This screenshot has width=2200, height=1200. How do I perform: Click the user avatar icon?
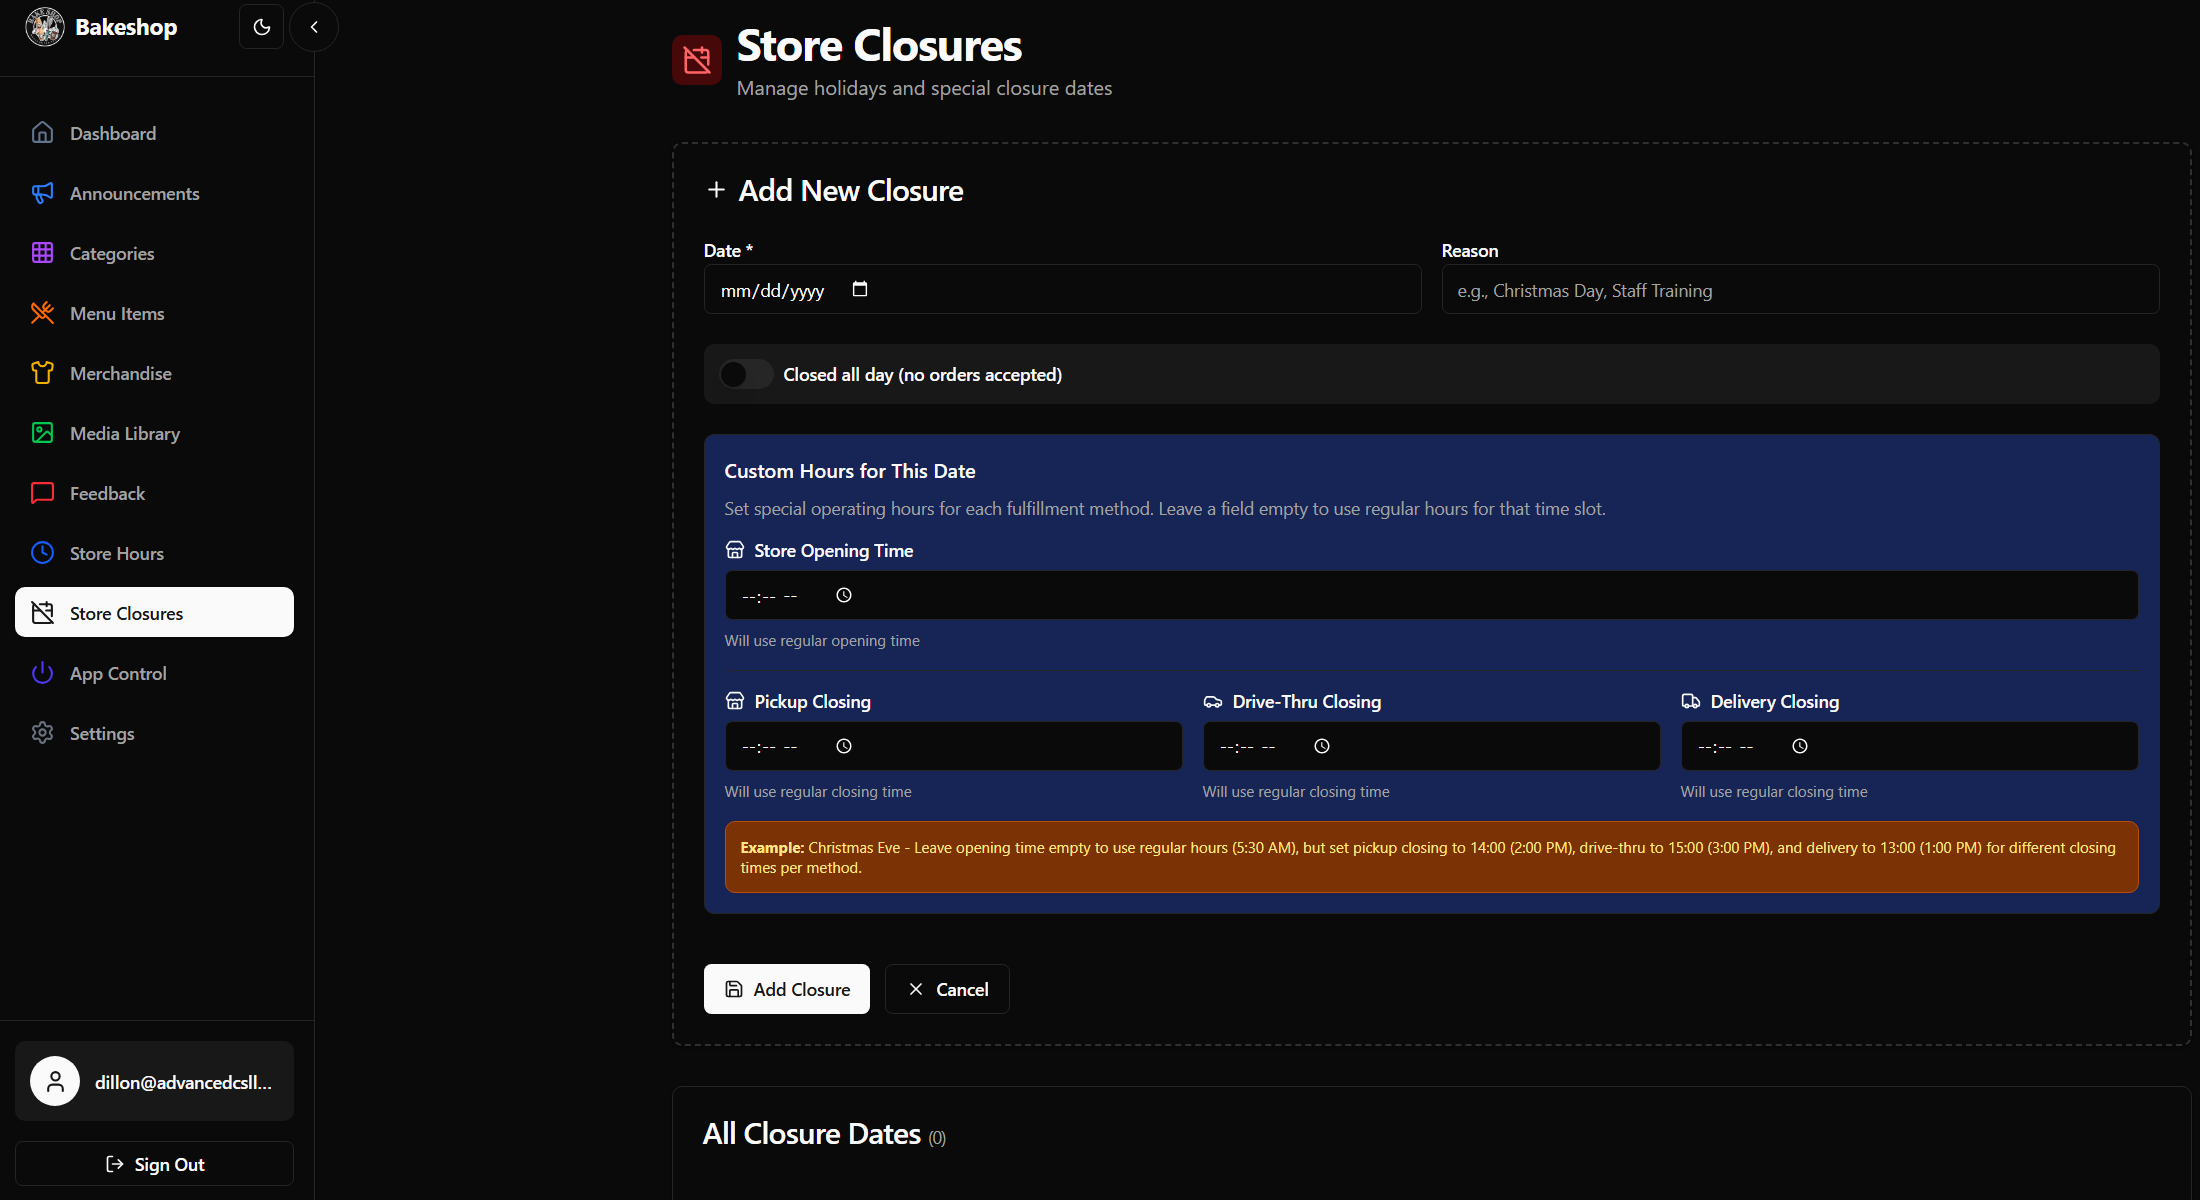pos(55,1081)
